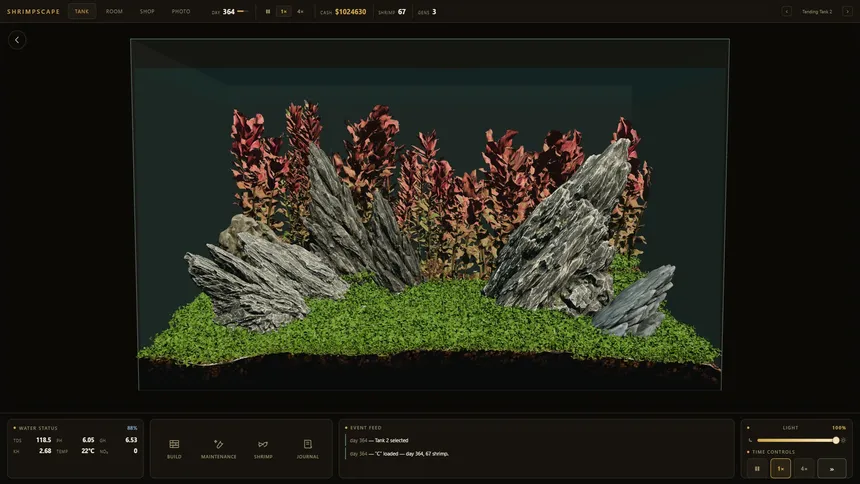Open the Maintenance tools
The height and width of the screenshot is (484, 860).
pyautogui.click(x=218, y=448)
